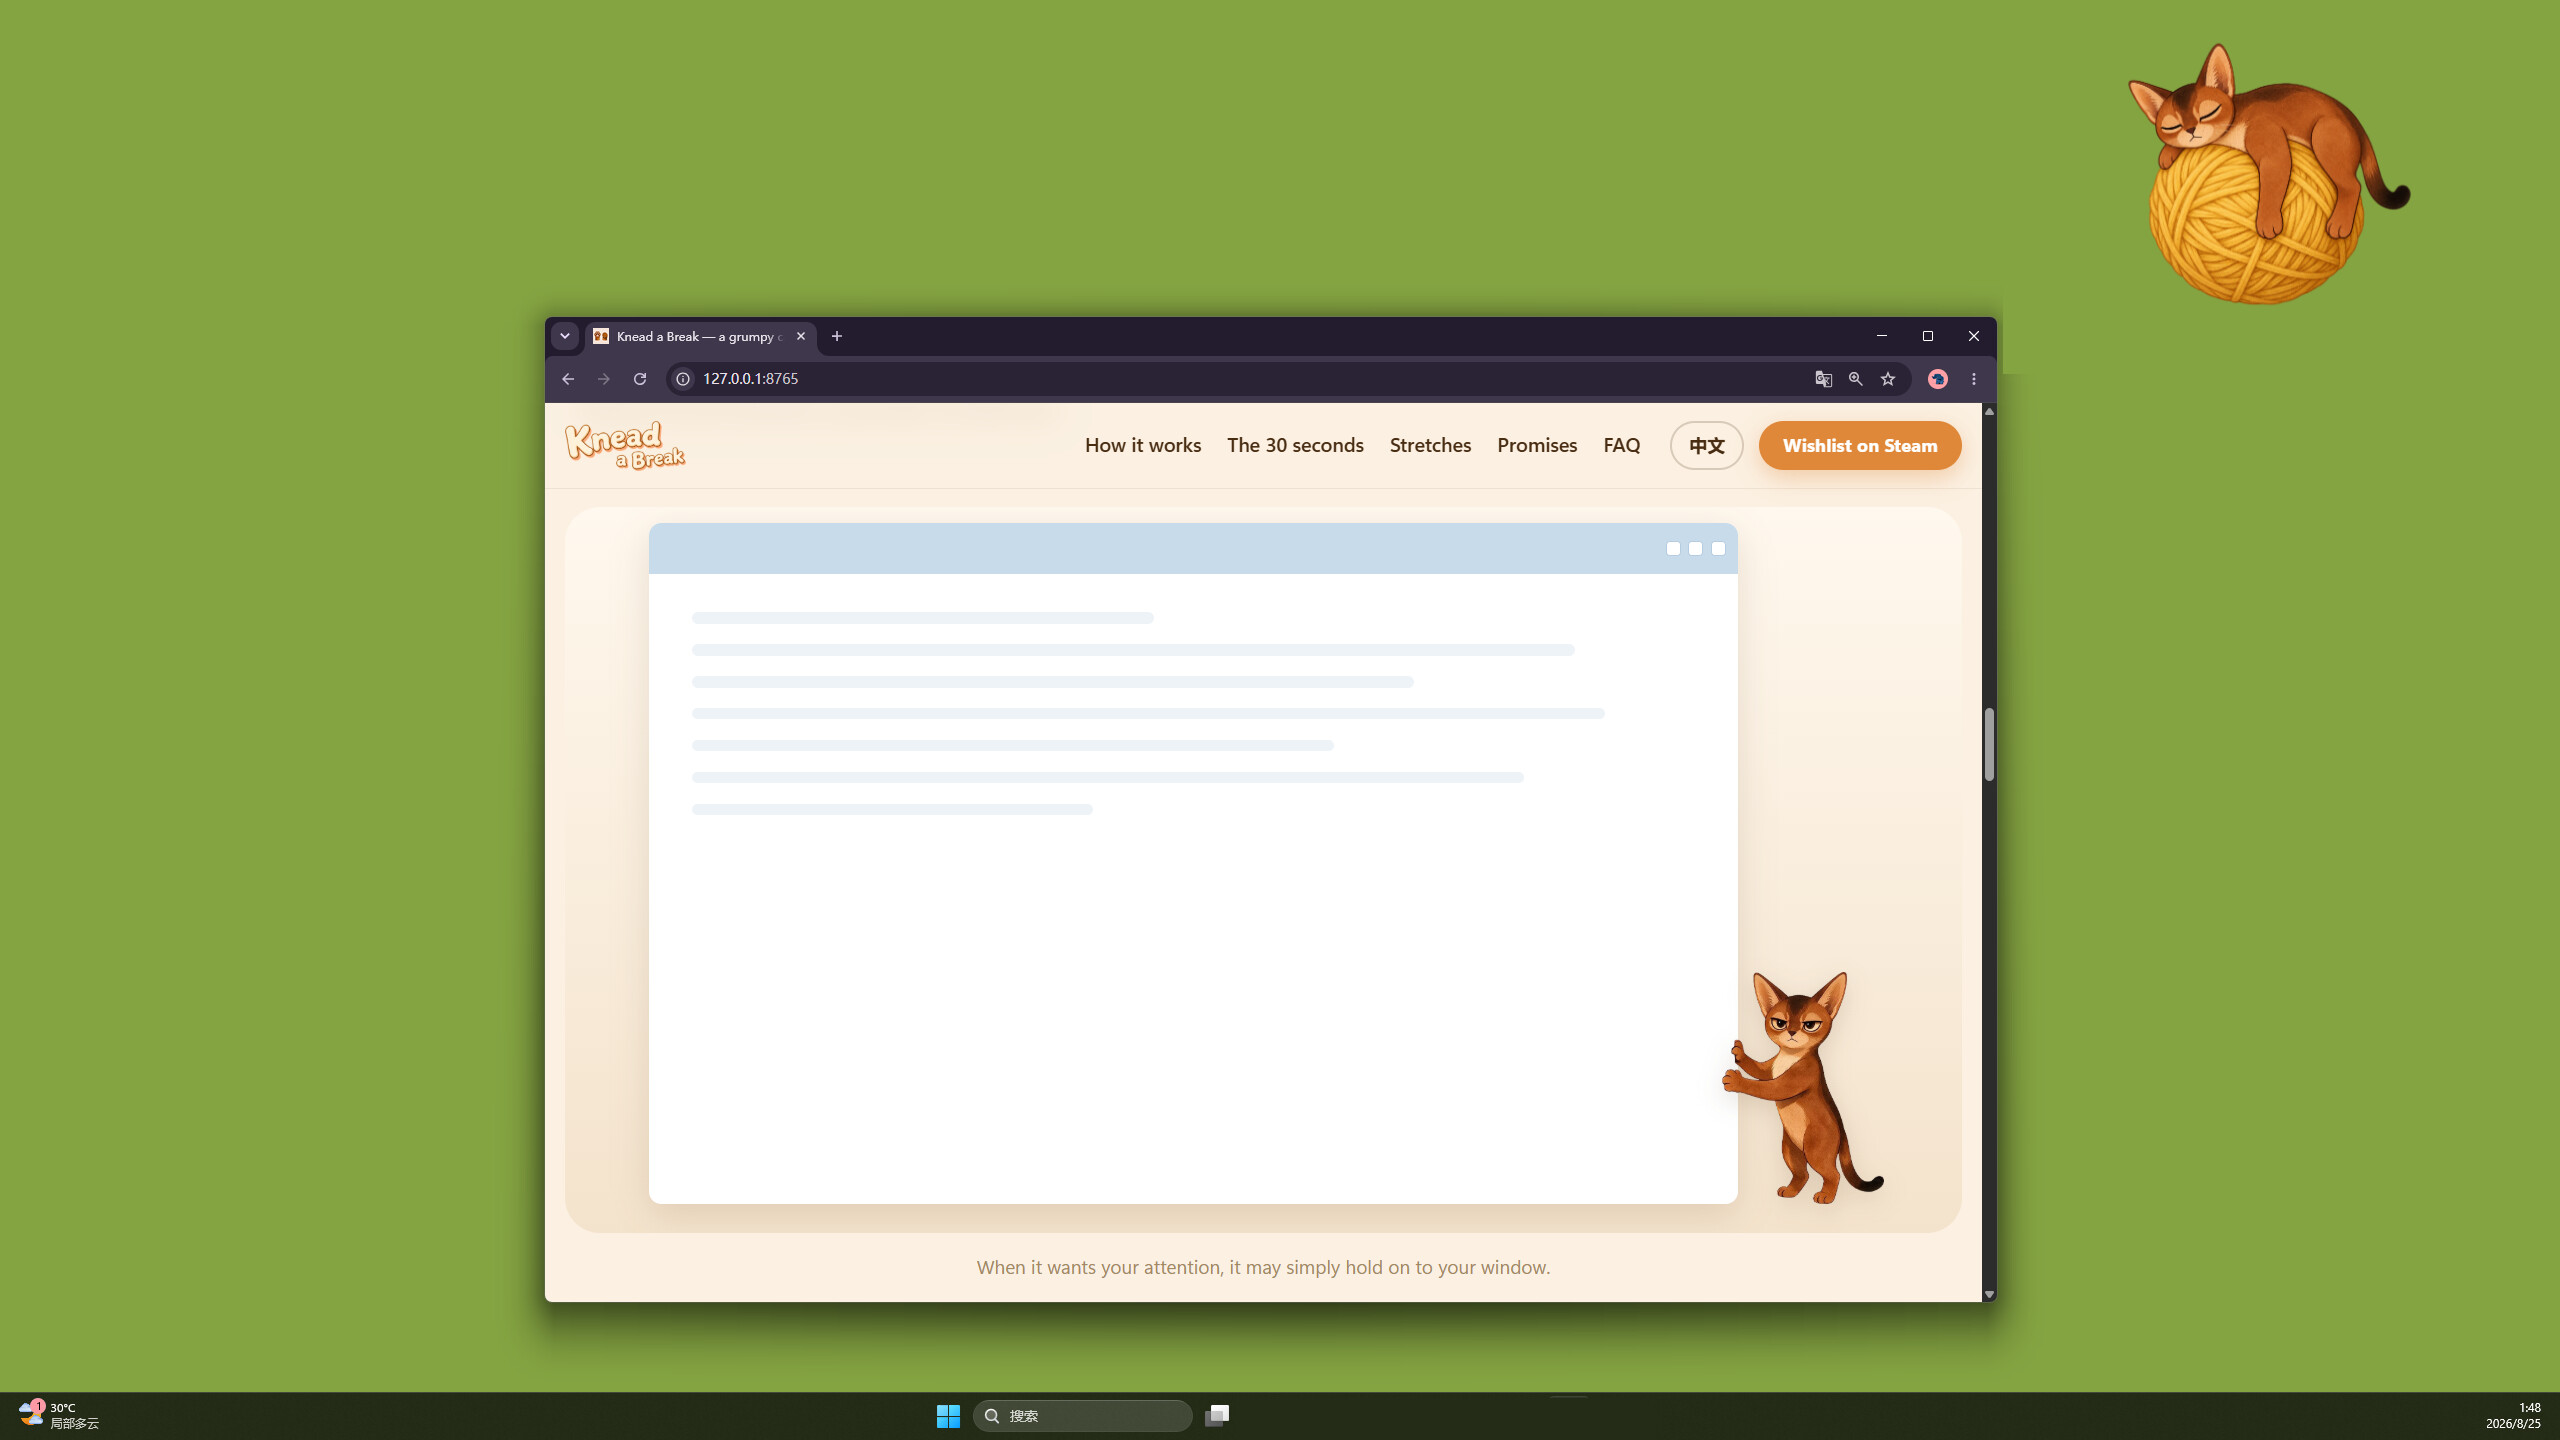This screenshot has height=1440, width=2560.
Task: Open a new tab with plus icon
Action: click(837, 336)
